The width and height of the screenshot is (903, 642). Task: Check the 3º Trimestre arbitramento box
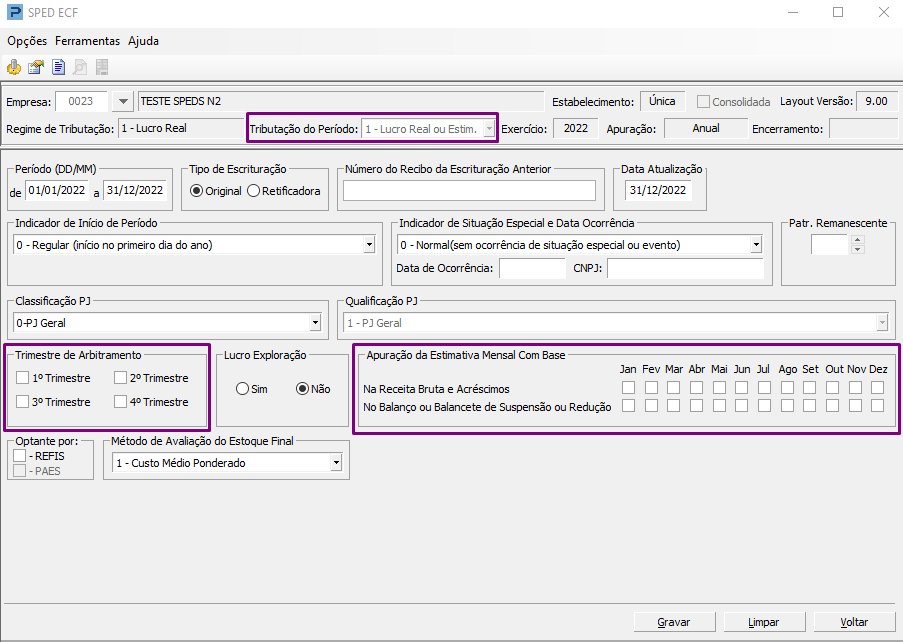click(x=22, y=401)
